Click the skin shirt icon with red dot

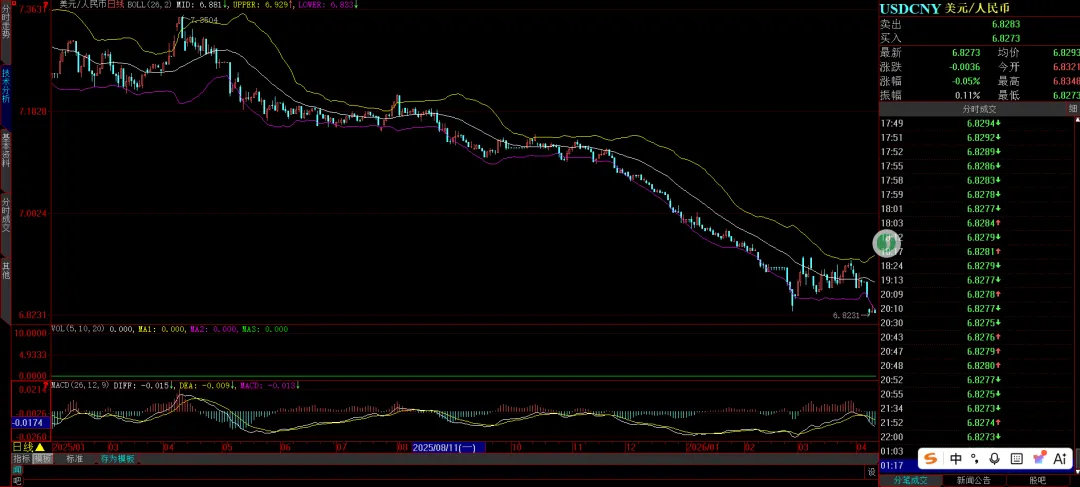(x=1039, y=458)
